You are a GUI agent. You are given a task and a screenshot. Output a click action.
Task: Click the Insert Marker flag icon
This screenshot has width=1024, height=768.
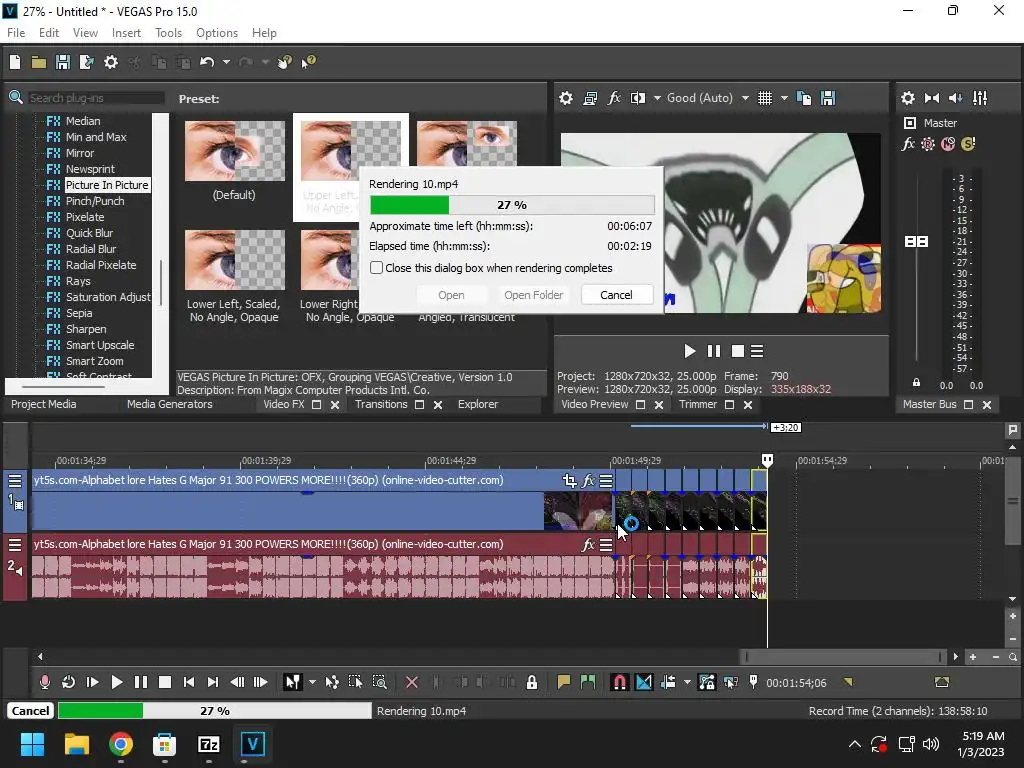[x=564, y=682]
